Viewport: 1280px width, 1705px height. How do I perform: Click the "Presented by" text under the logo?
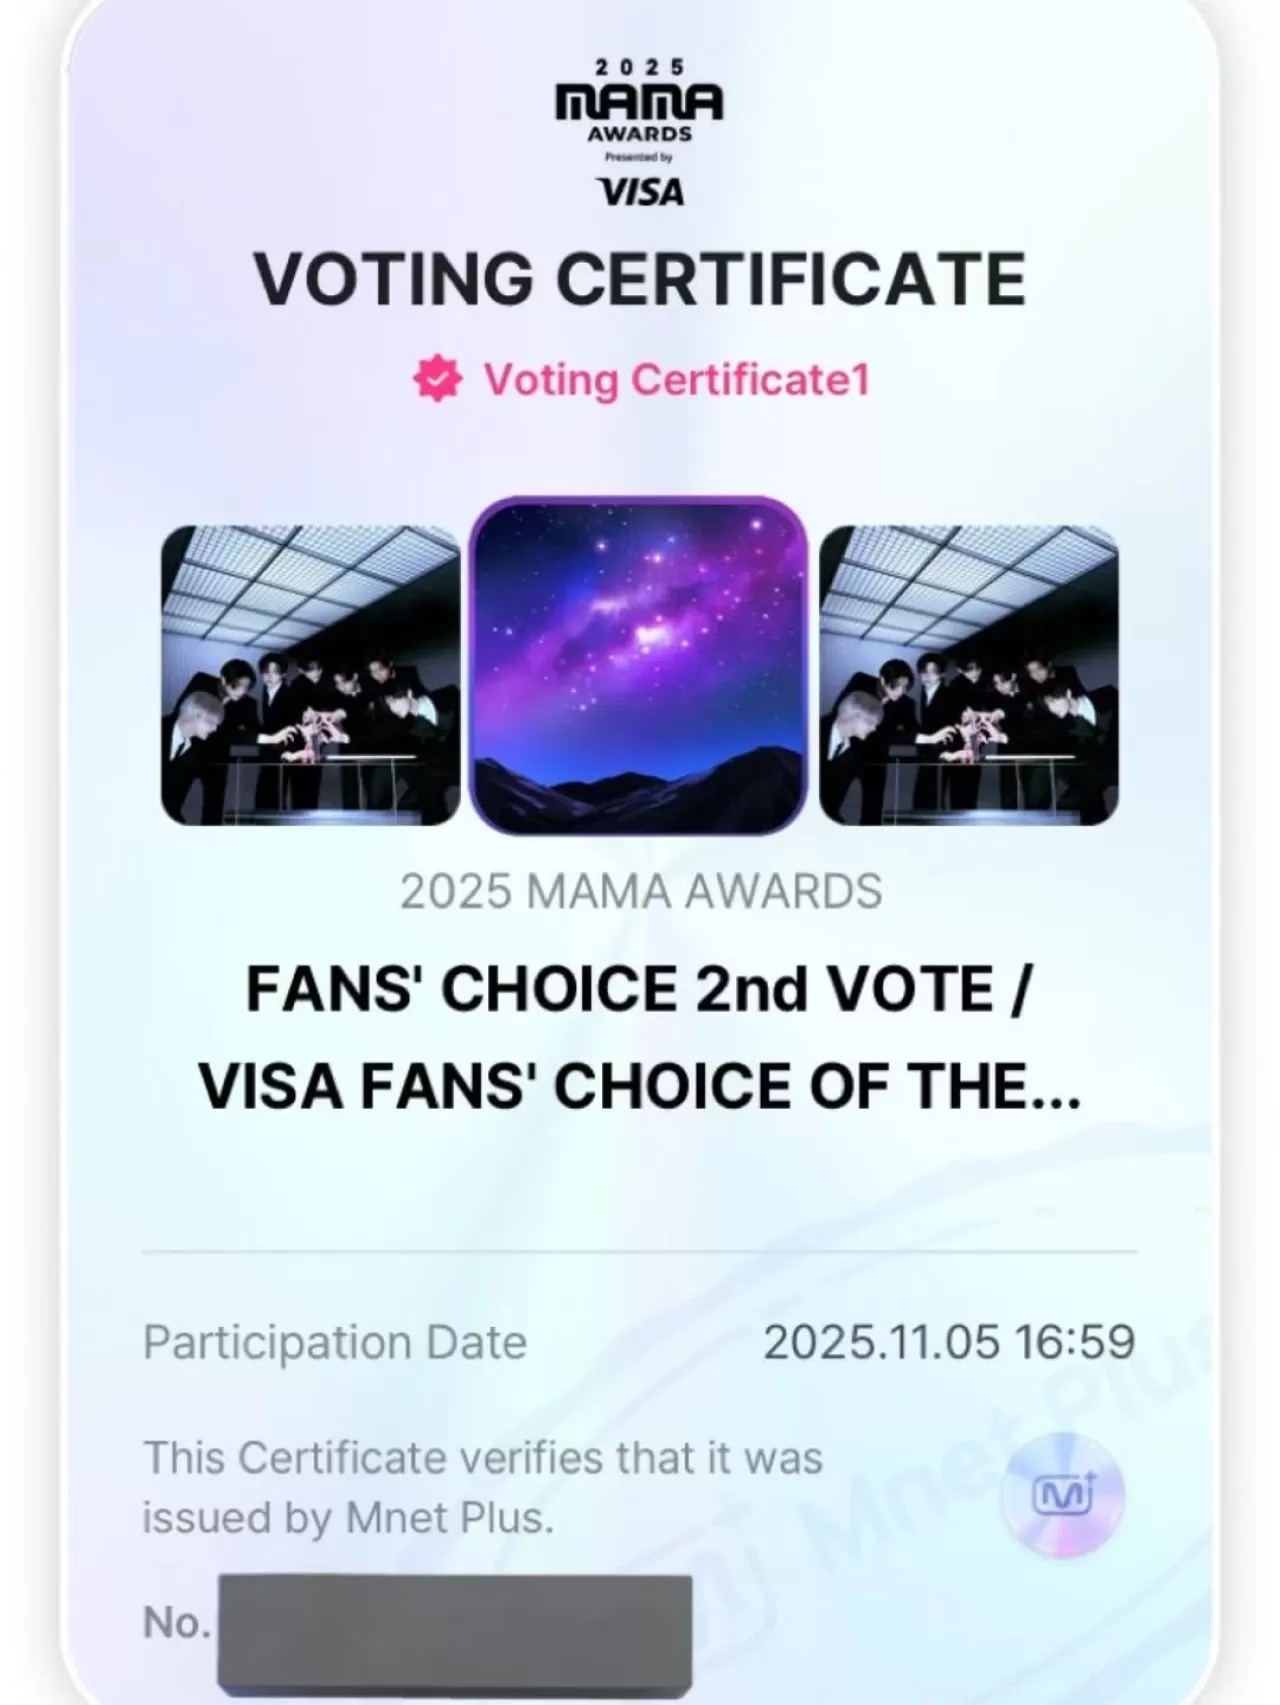(639, 157)
